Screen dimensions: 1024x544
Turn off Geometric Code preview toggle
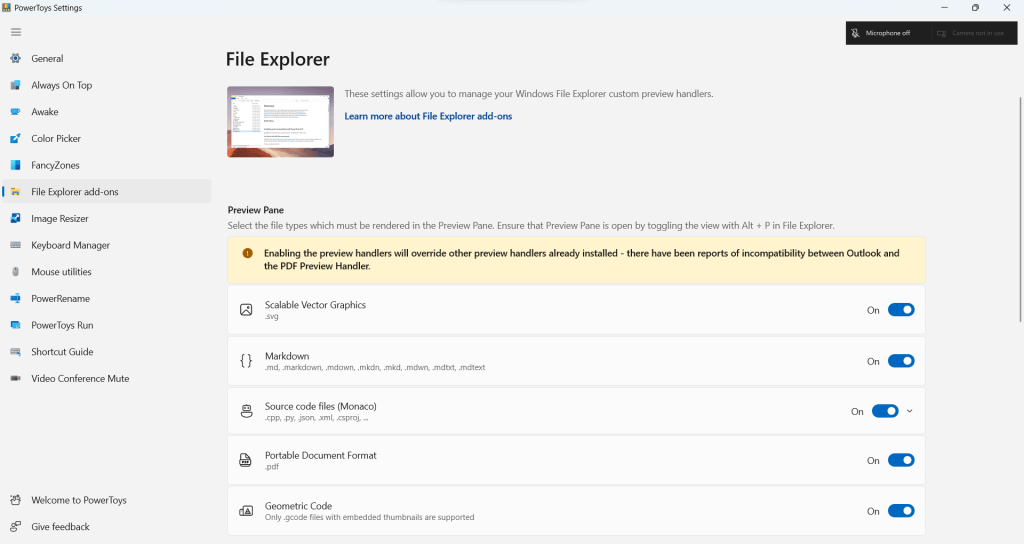[901, 511]
